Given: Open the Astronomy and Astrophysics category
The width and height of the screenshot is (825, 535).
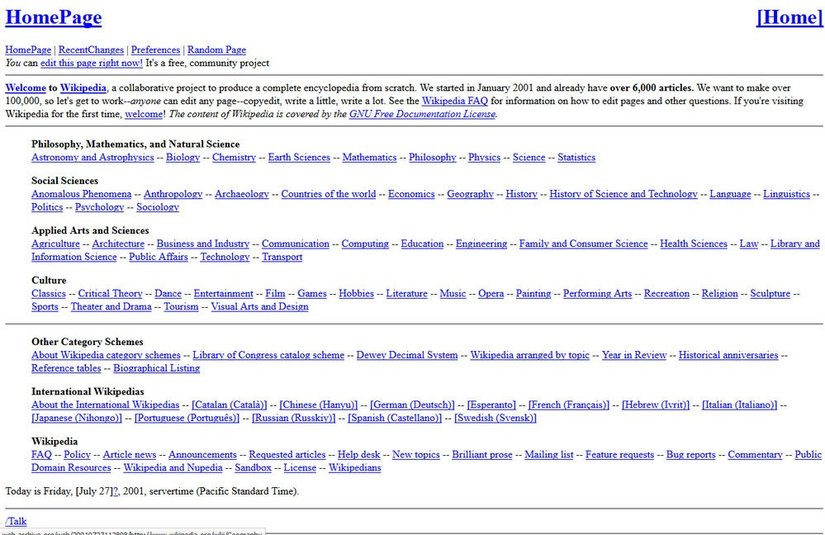Looking at the screenshot, I should 93,158.
